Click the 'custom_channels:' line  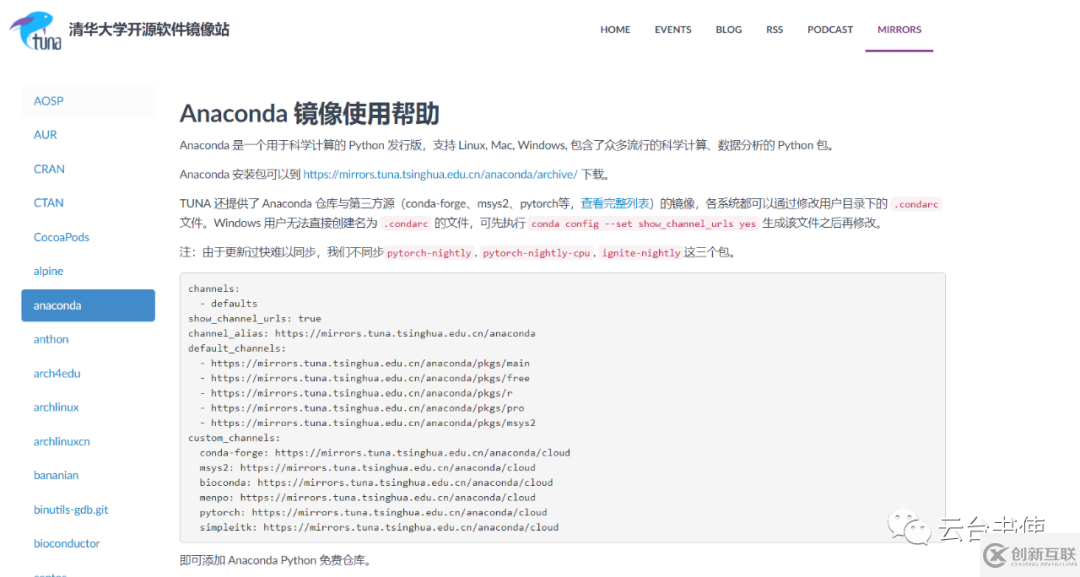234,438
